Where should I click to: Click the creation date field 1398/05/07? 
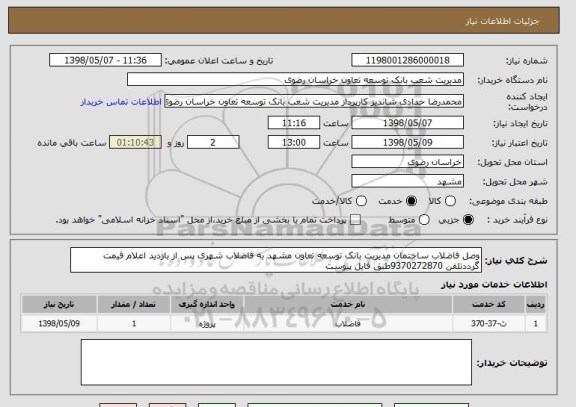point(407,123)
